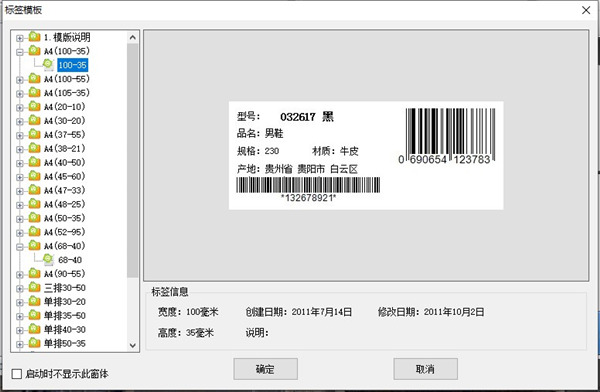Click the folder icon of 单排35-50
This screenshot has height=392, width=600.
34,315
